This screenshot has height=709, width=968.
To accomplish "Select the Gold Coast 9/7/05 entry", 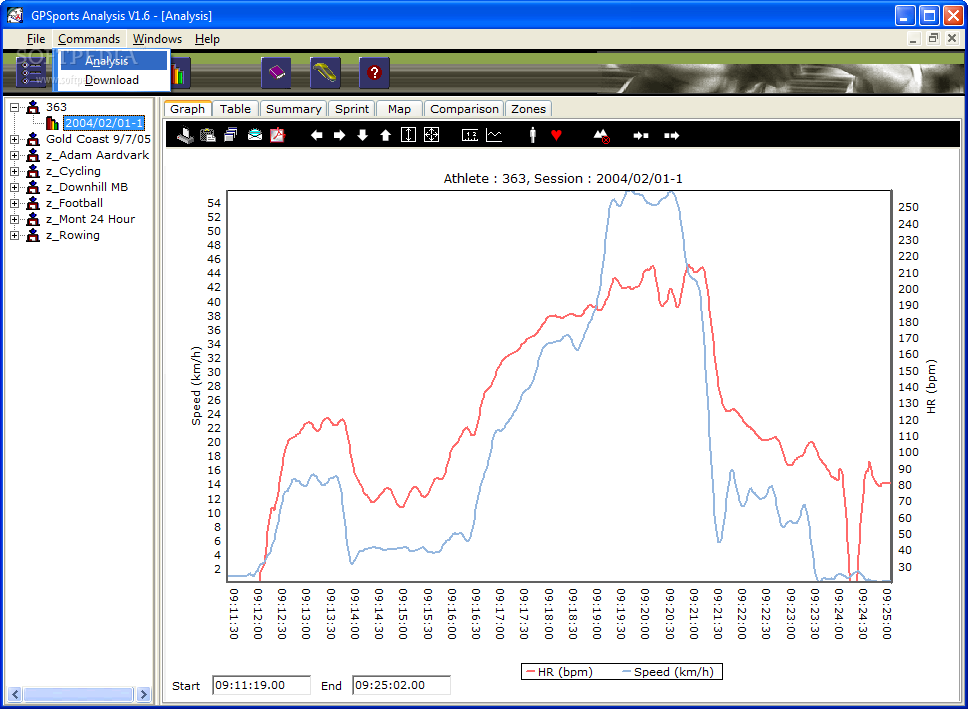I will (x=98, y=140).
